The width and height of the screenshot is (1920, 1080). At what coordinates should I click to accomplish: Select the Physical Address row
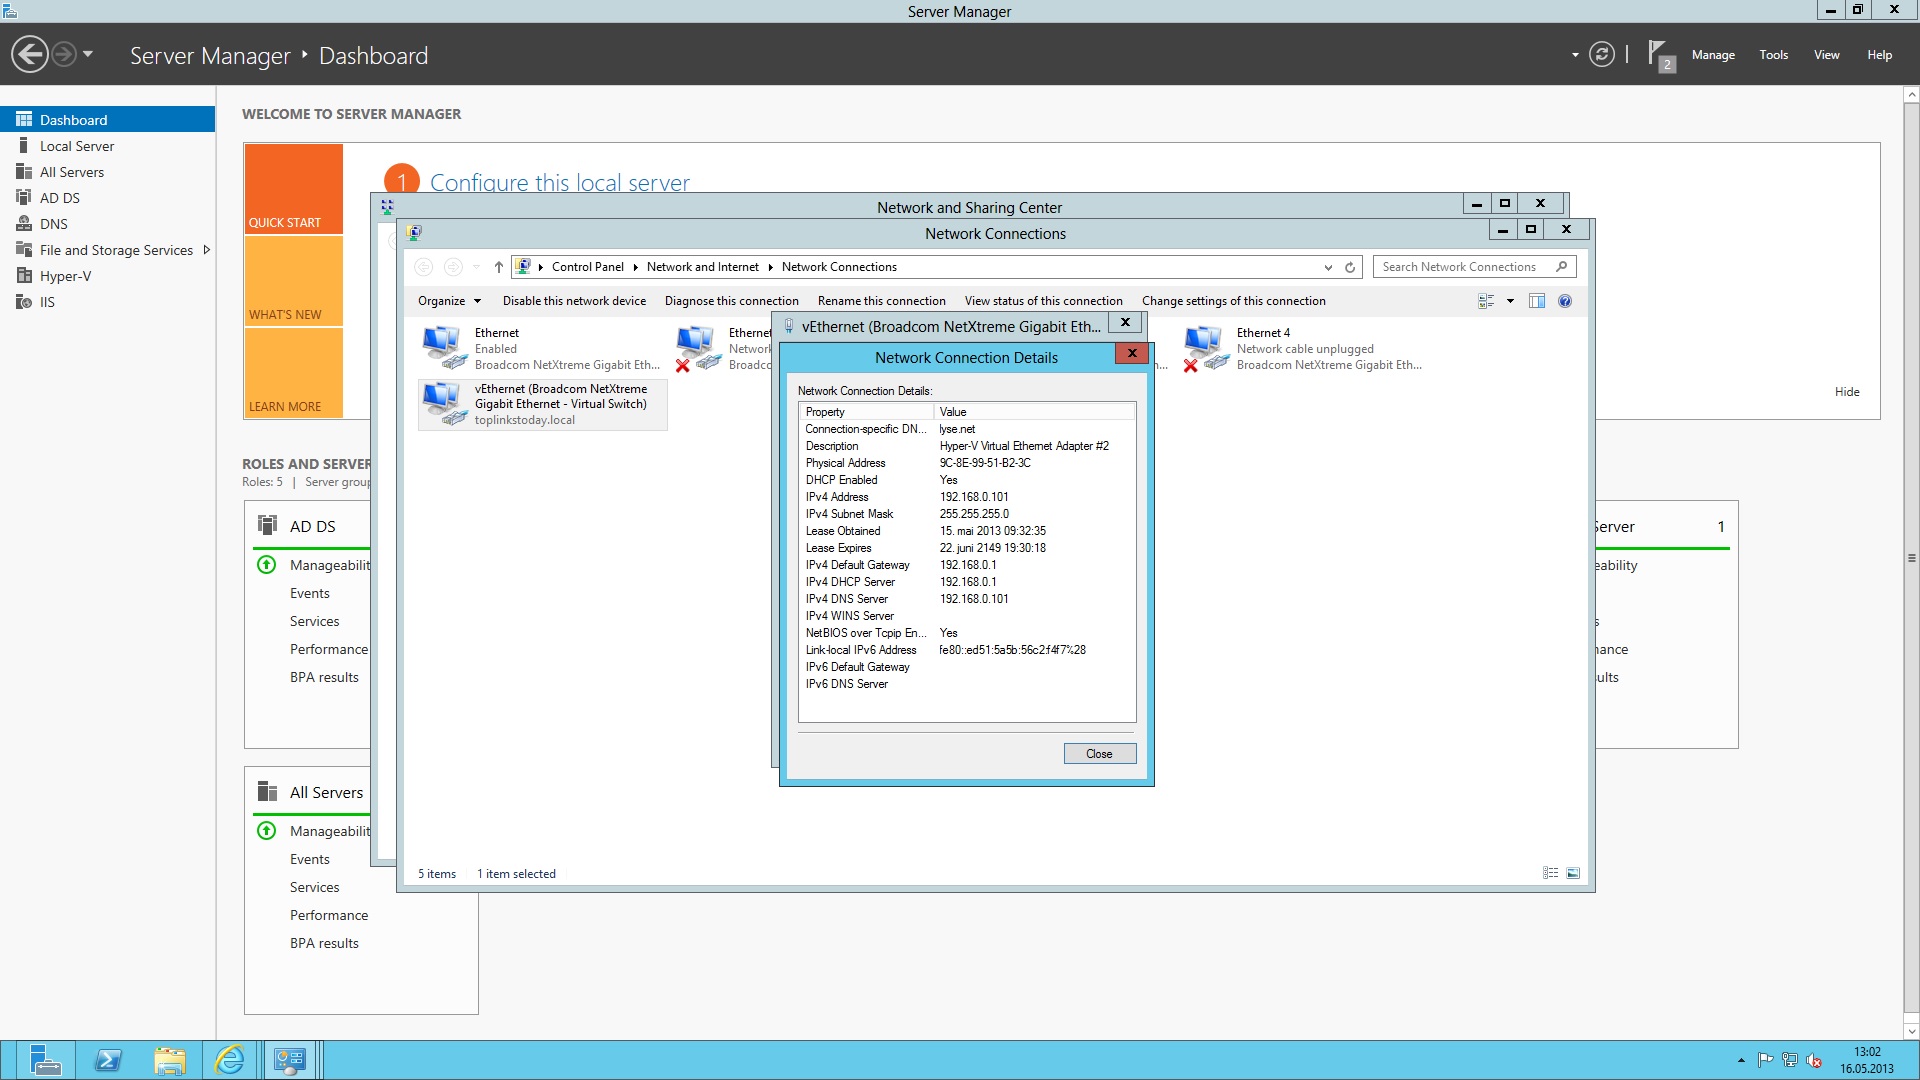point(966,463)
